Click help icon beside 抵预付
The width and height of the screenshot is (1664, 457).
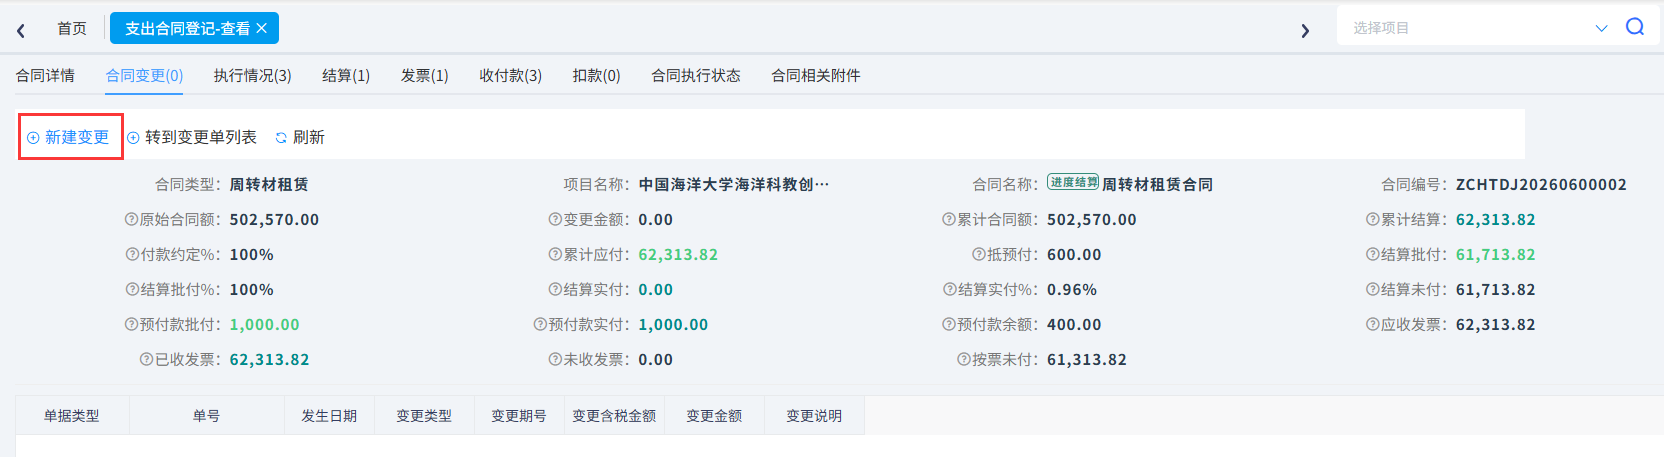[x=979, y=254]
